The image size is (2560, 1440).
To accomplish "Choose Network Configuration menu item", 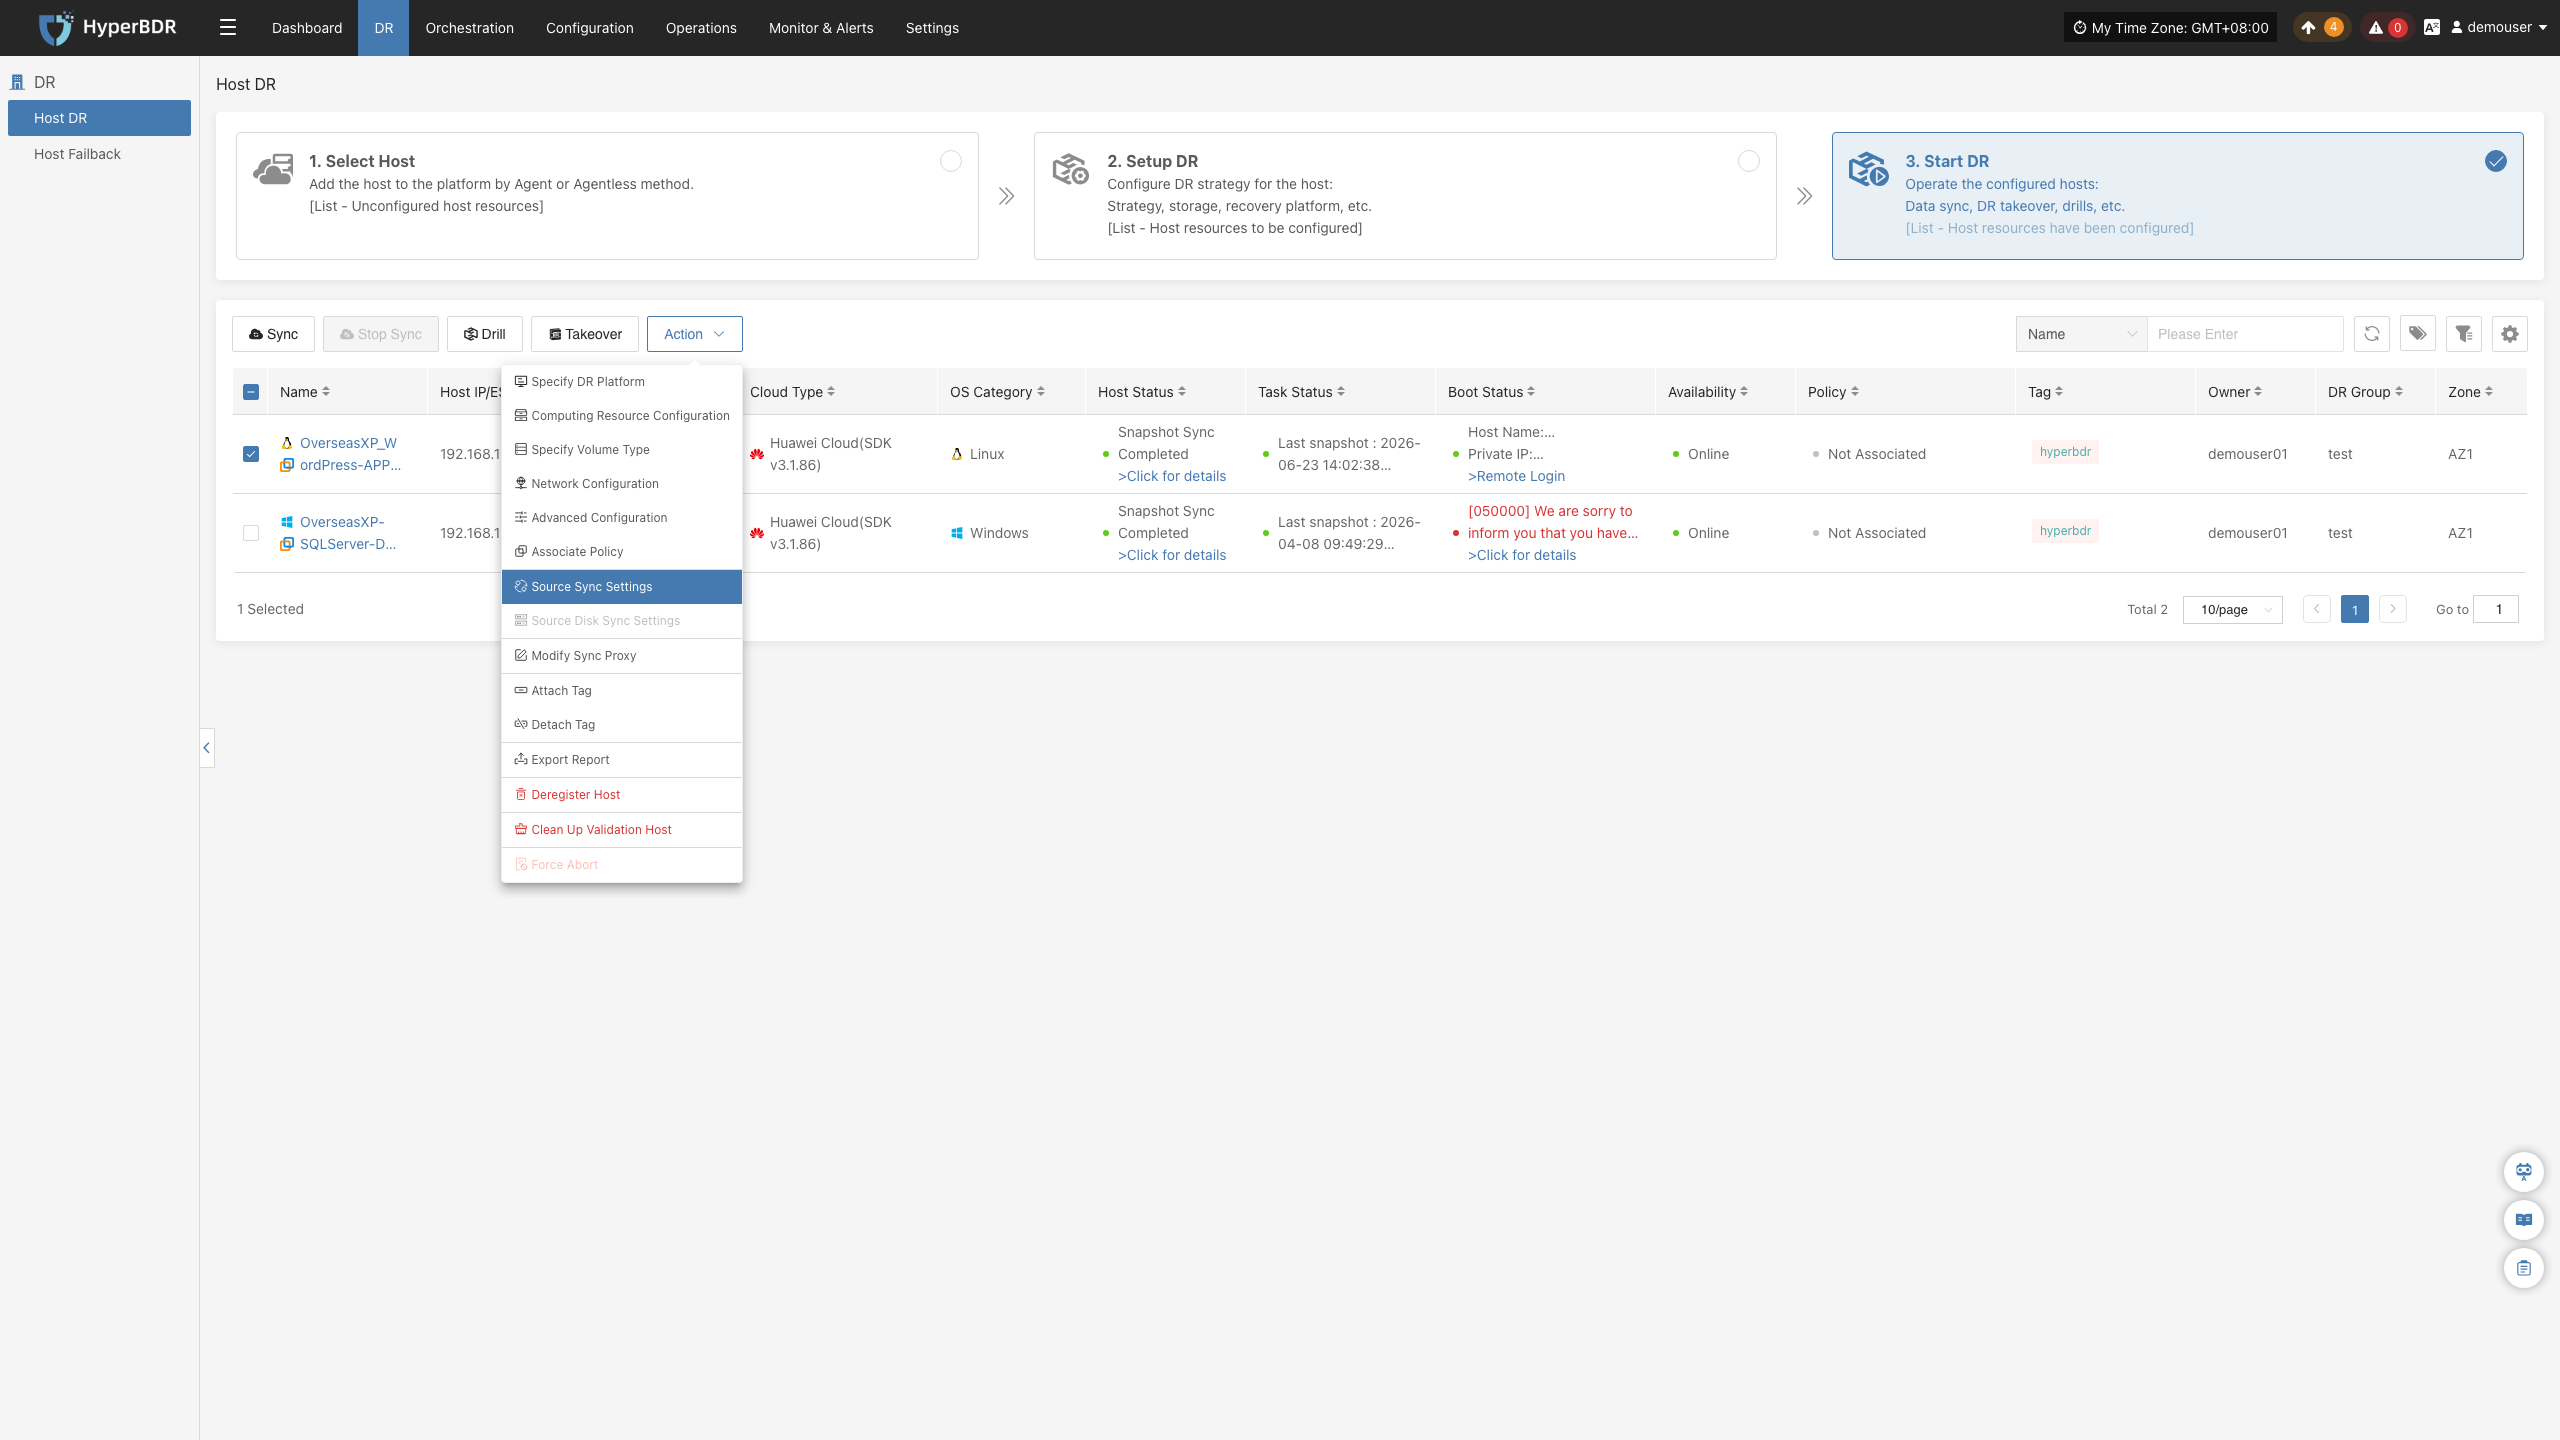I will [622, 484].
